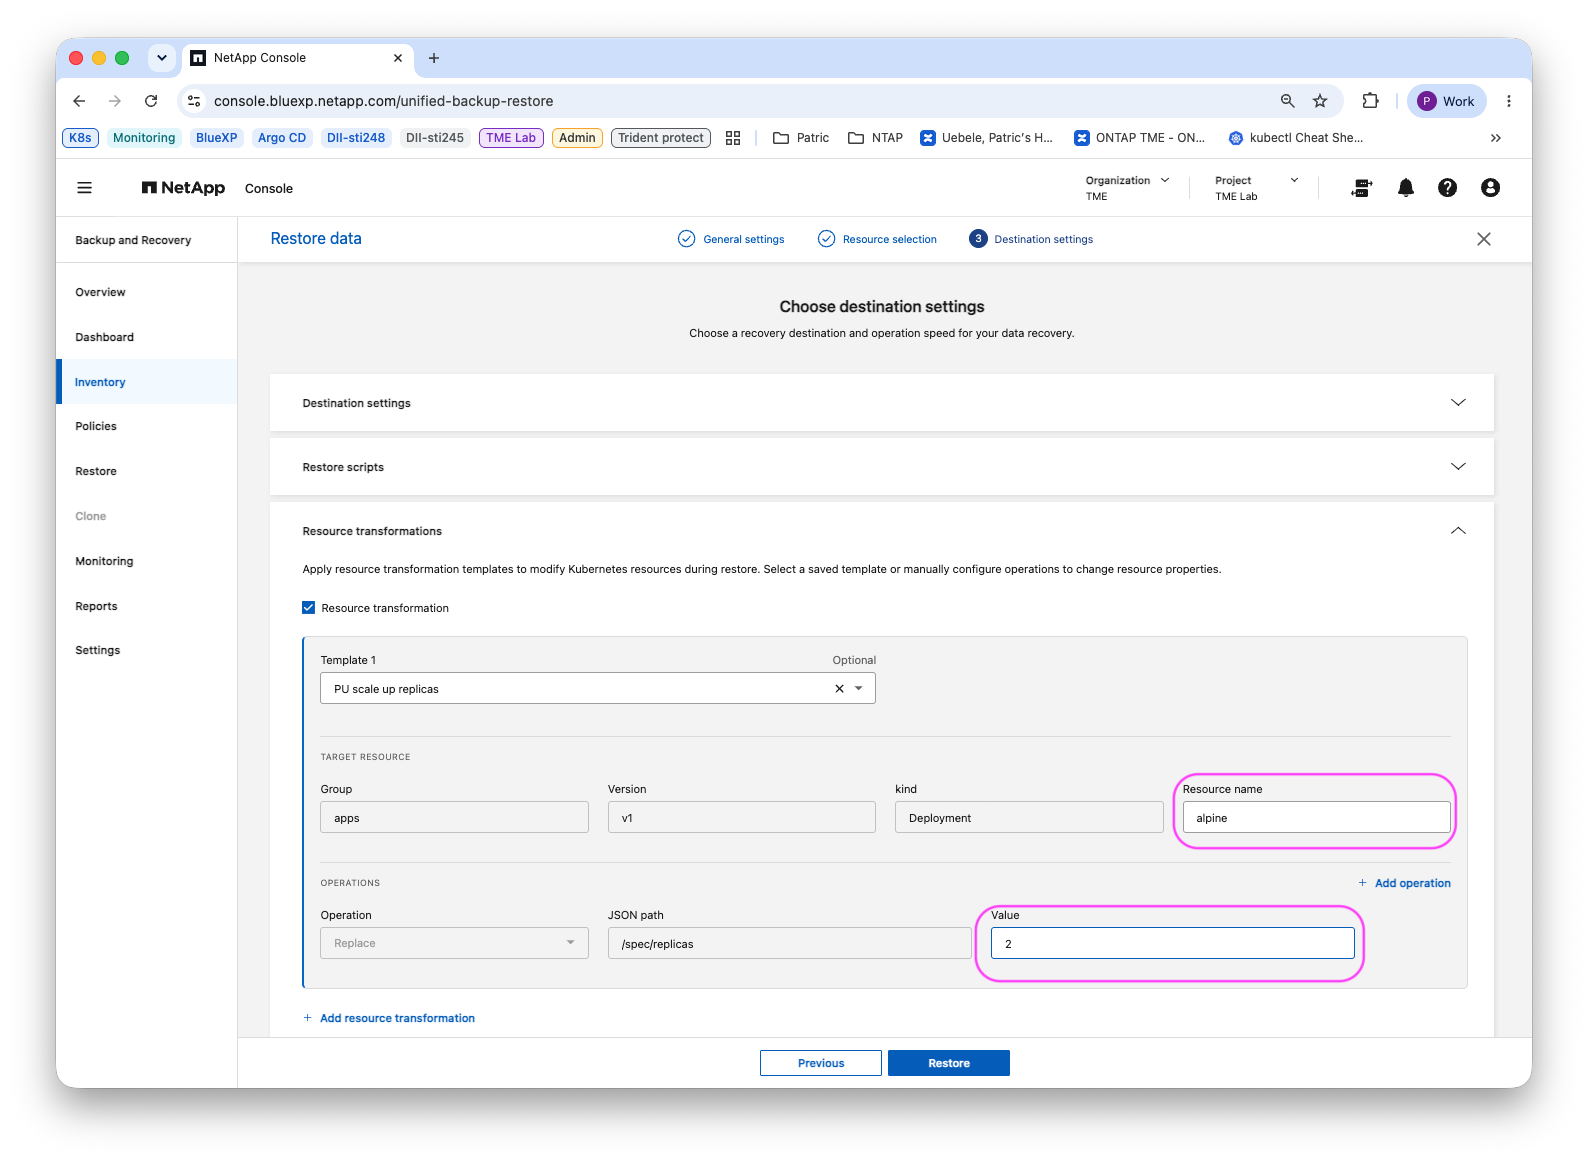Open the tab search dropdown arrow
The height and width of the screenshot is (1162, 1588).
click(x=162, y=58)
